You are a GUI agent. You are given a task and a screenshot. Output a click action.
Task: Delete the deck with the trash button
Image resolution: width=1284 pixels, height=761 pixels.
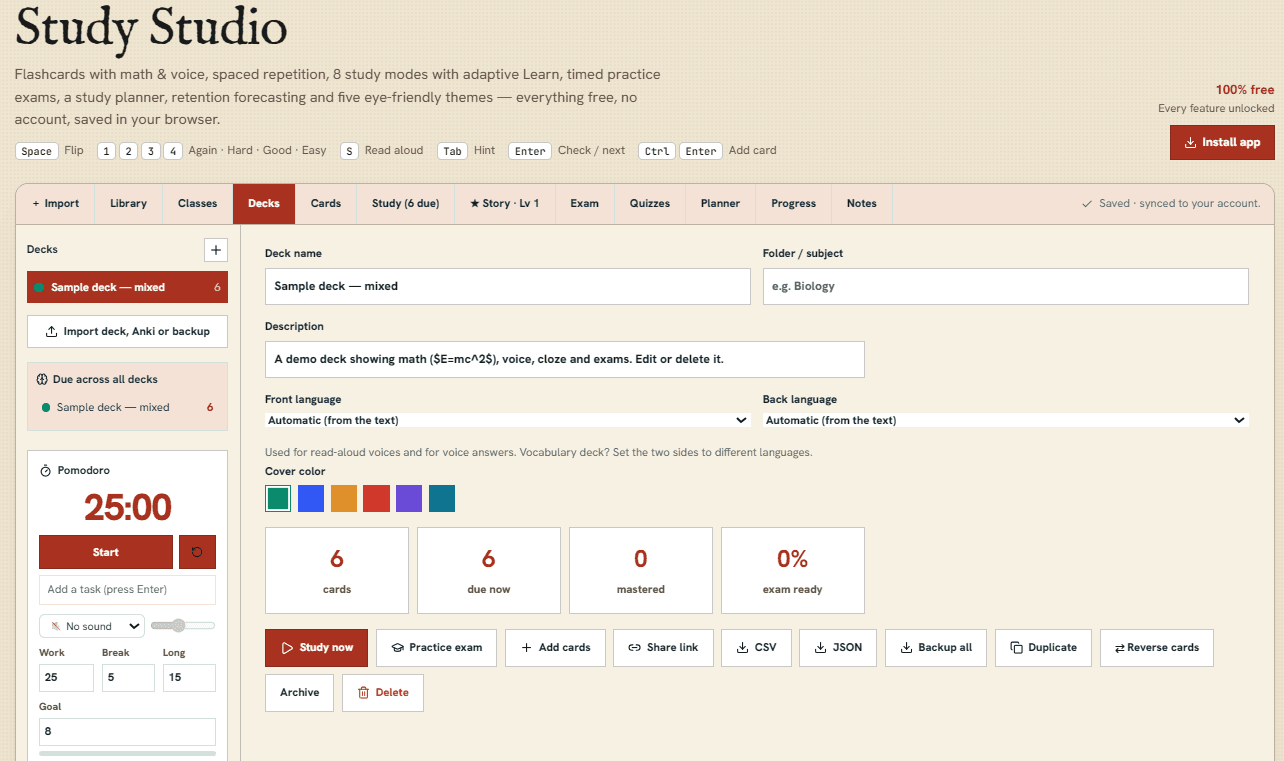pyautogui.click(x=383, y=692)
